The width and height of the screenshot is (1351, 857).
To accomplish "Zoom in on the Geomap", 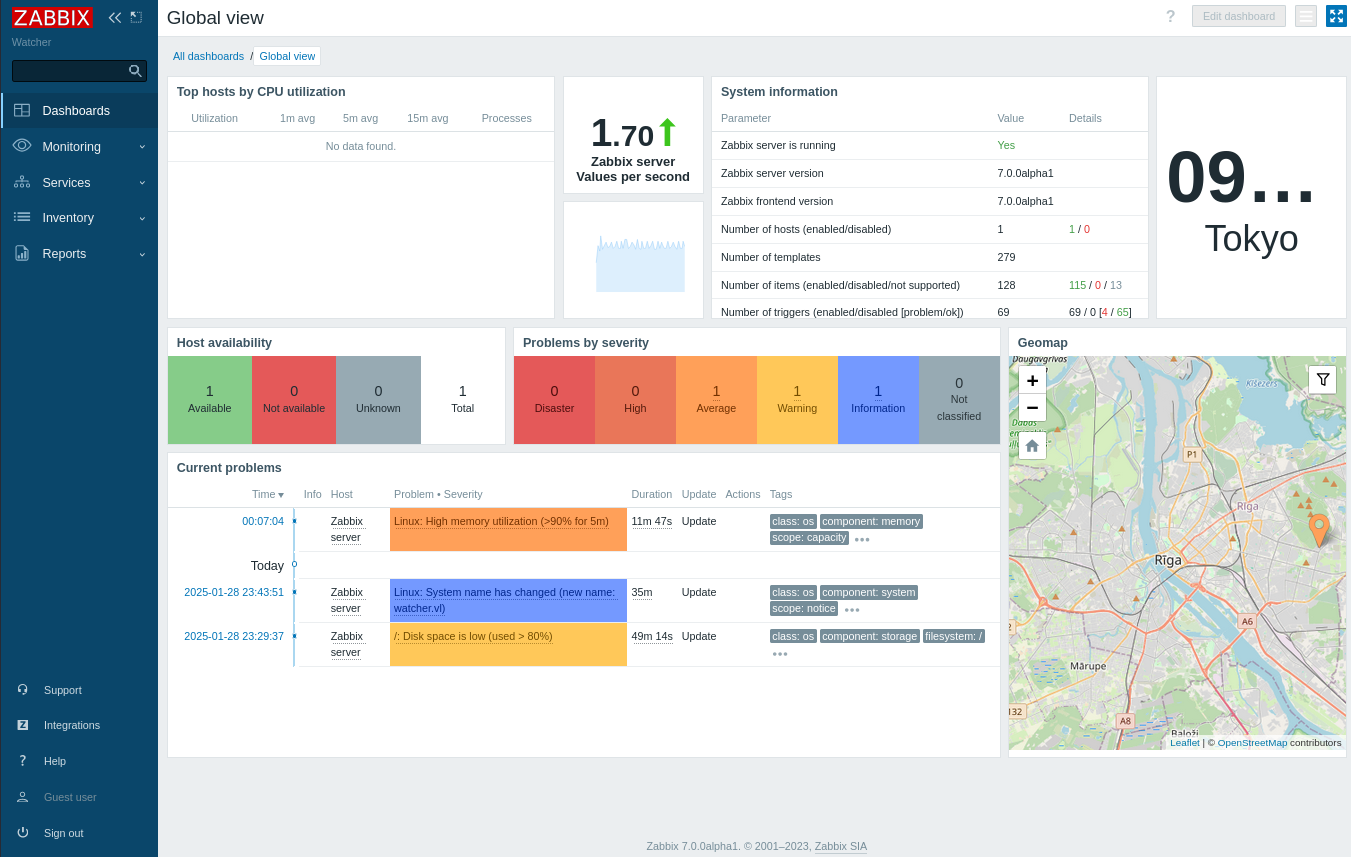I will tap(1032, 380).
